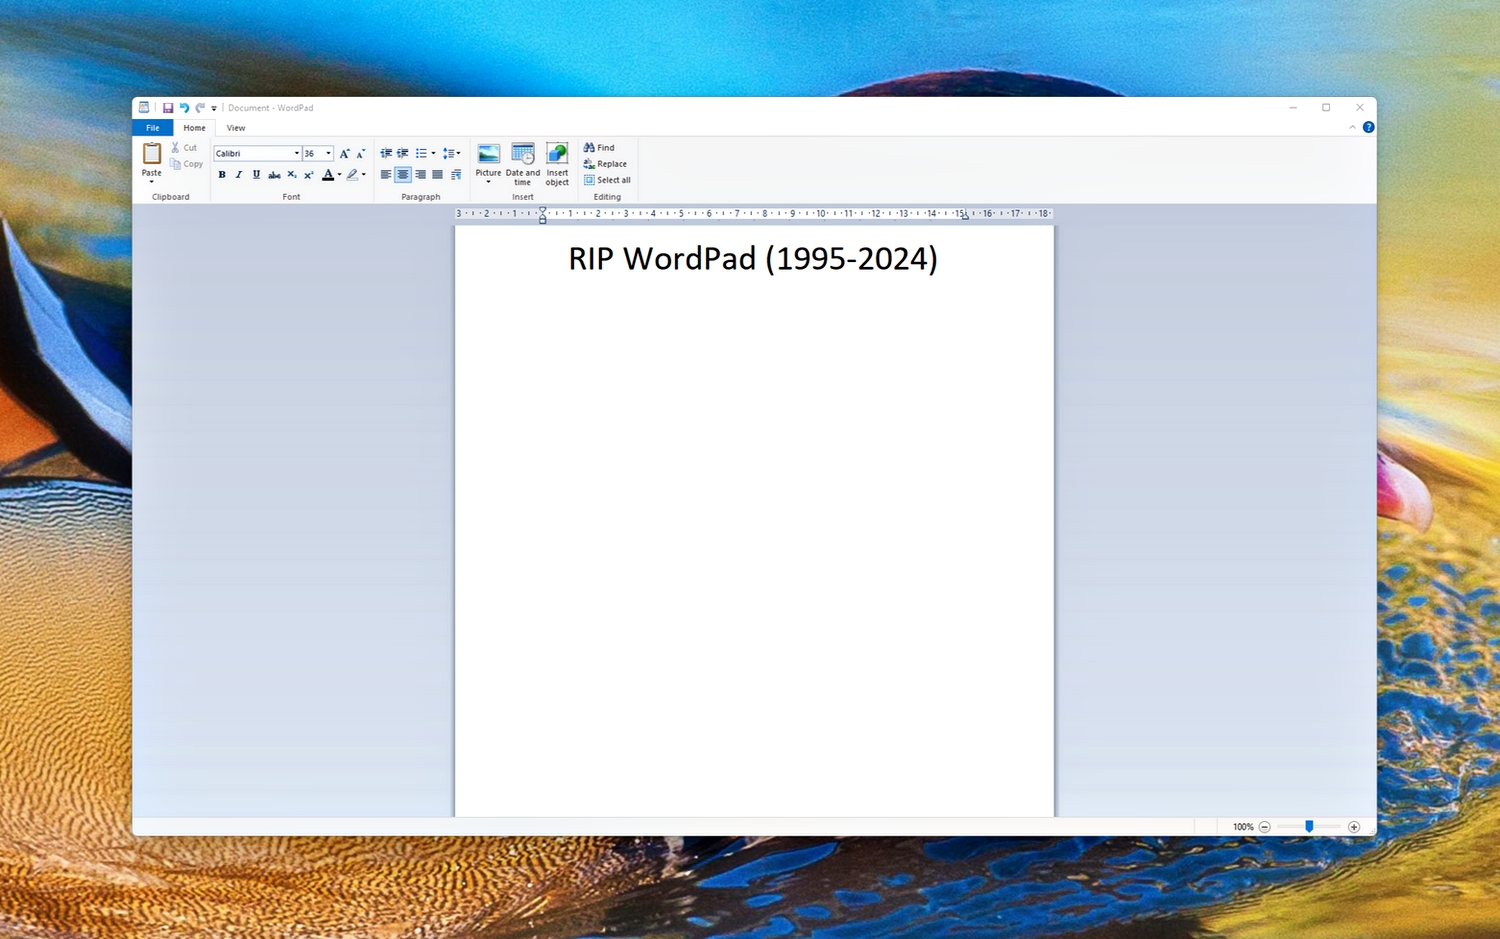This screenshot has width=1500, height=939.
Task: Open the File menu
Action: pyautogui.click(x=153, y=128)
